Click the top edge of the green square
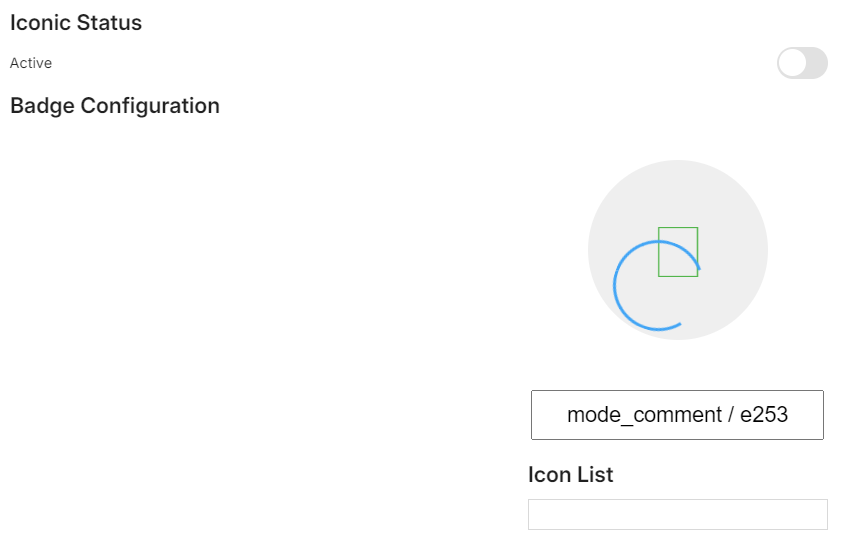 pyautogui.click(x=678, y=228)
